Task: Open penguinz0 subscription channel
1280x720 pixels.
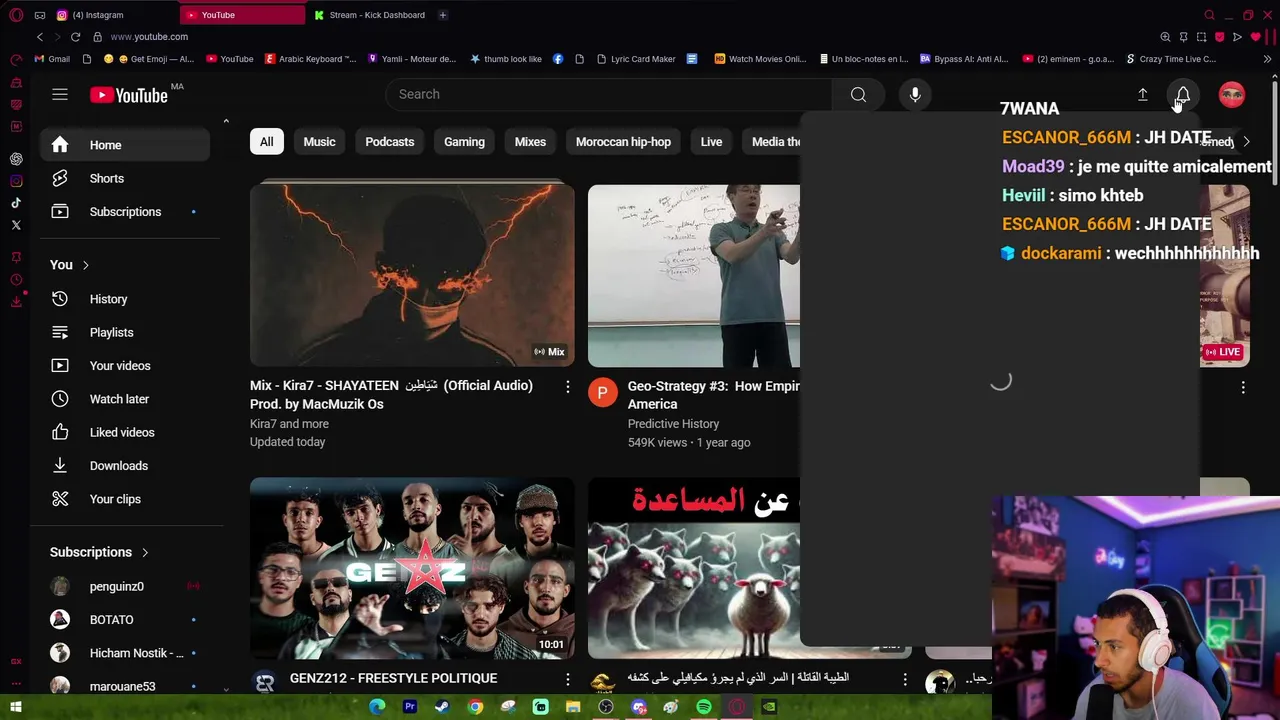Action: 125,587
